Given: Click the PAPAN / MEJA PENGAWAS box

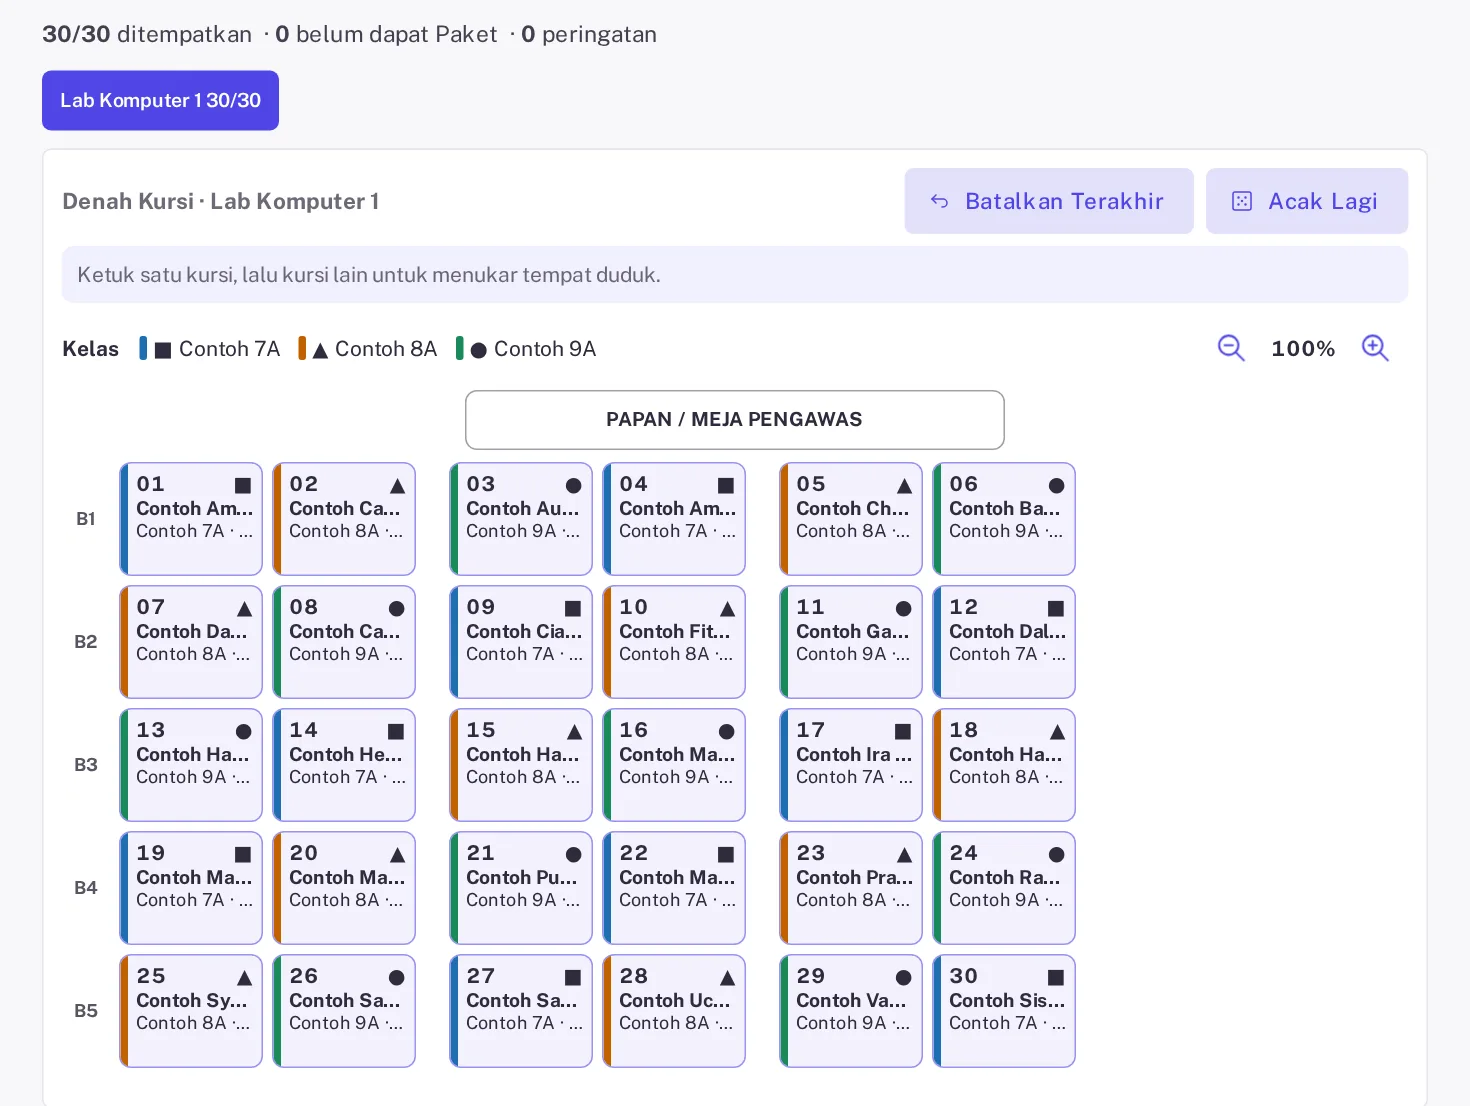Looking at the screenshot, I should click(x=735, y=420).
